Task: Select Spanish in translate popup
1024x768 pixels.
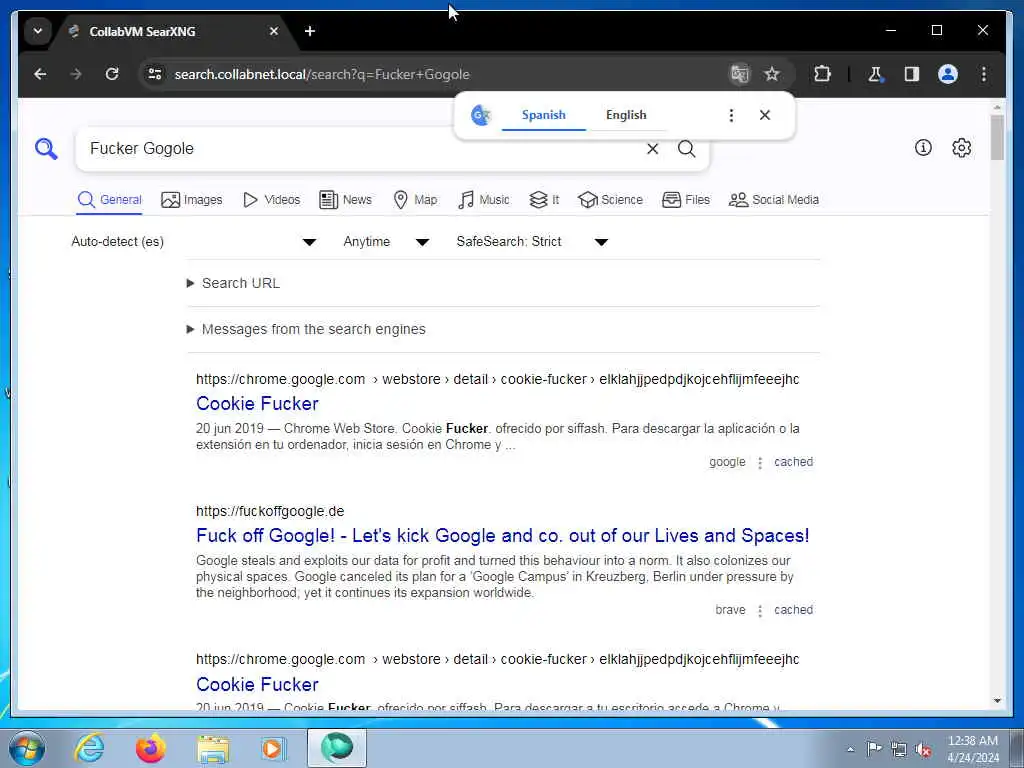Action: pyautogui.click(x=543, y=115)
